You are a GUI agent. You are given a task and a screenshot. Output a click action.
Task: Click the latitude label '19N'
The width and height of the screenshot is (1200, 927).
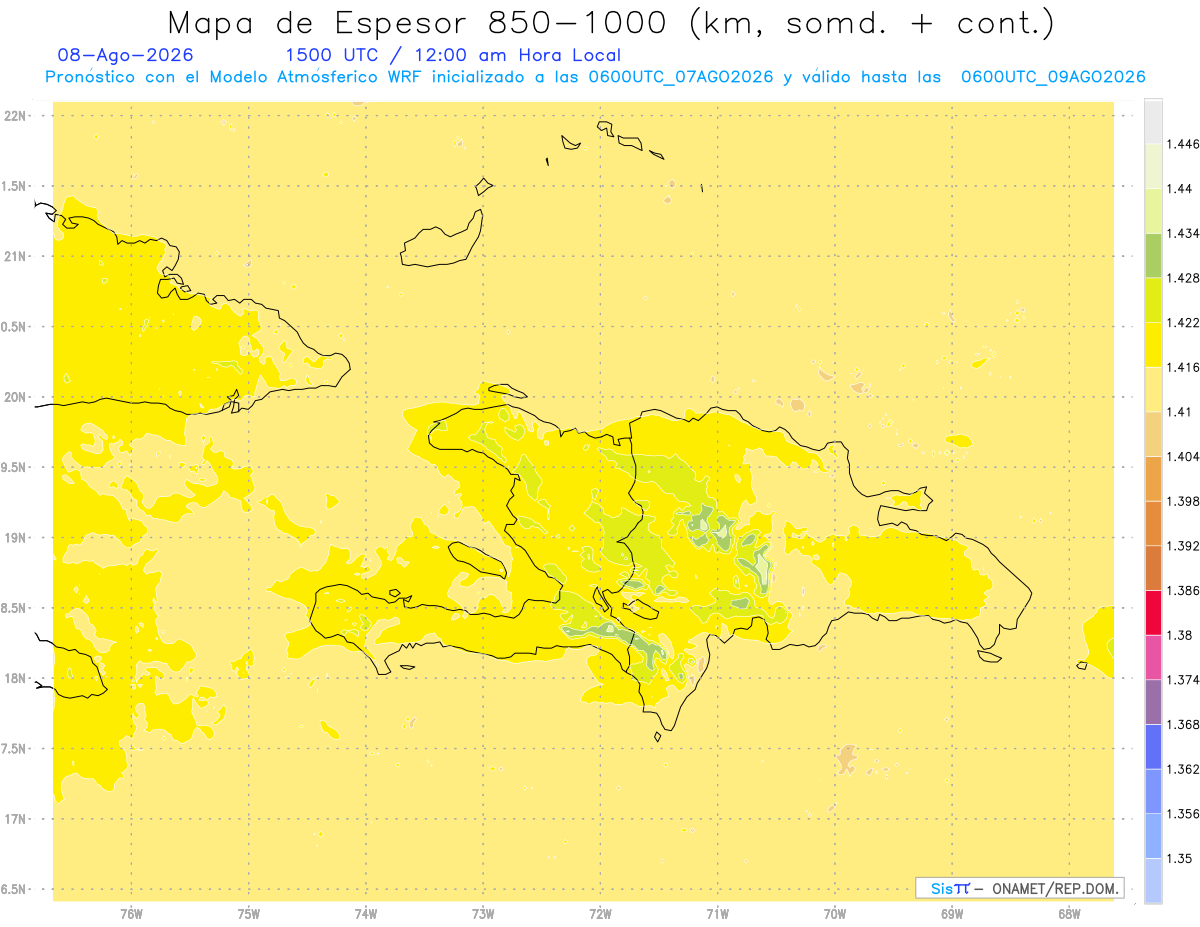[x=15, y=537]
